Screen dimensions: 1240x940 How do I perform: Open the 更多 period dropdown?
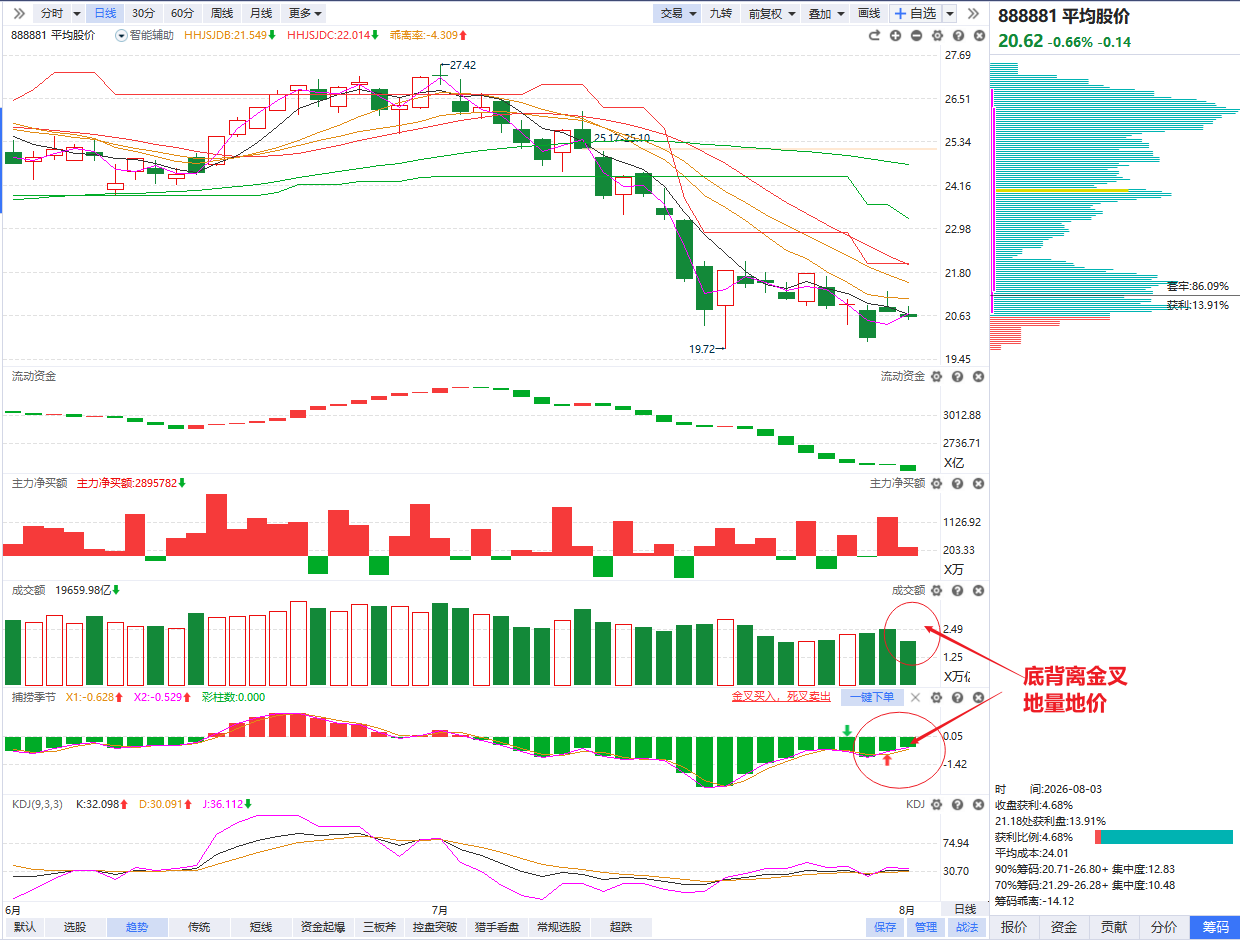tap(305, 13)
